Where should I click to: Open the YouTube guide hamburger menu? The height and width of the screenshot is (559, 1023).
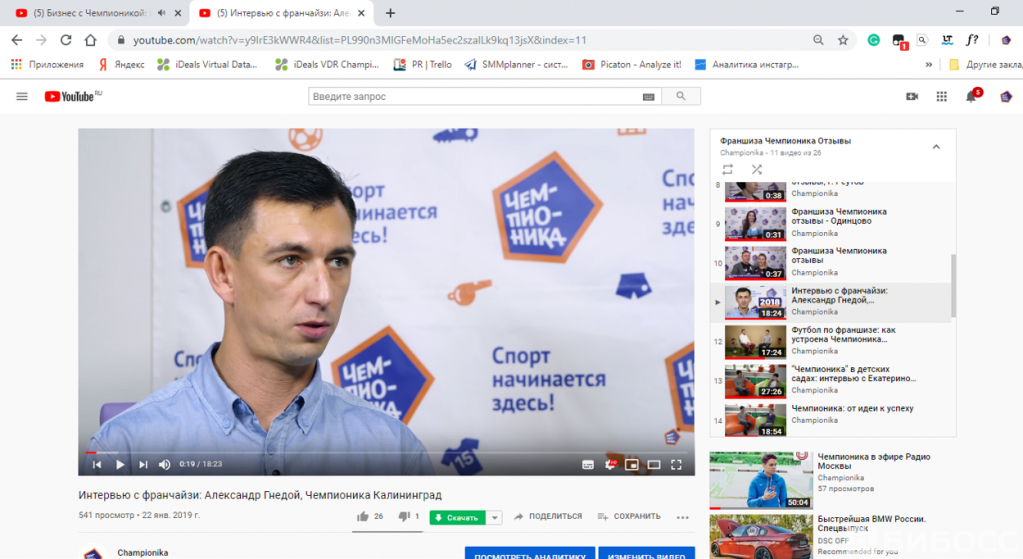click(22, 97)
